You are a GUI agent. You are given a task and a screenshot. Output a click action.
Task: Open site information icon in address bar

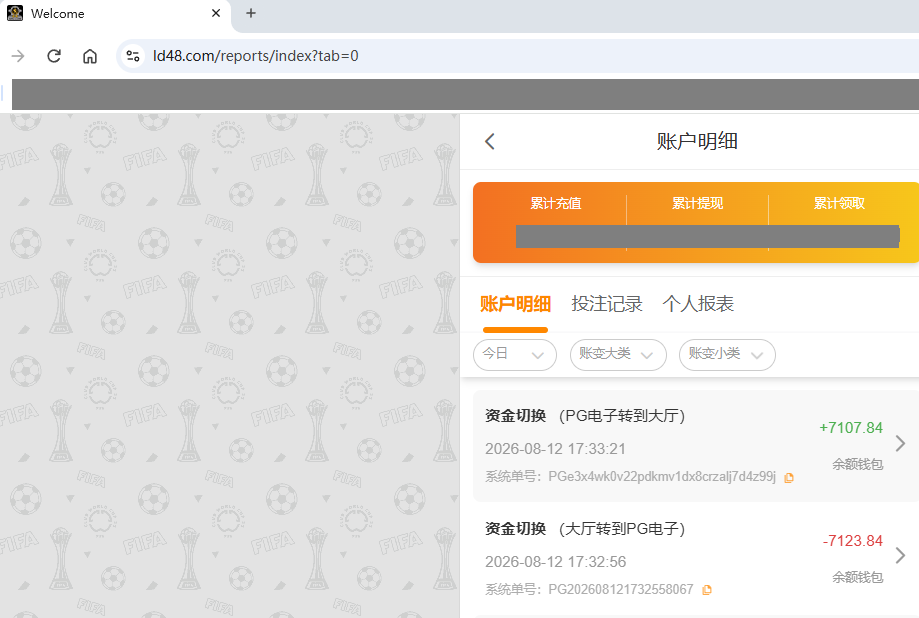coord(132,56)
